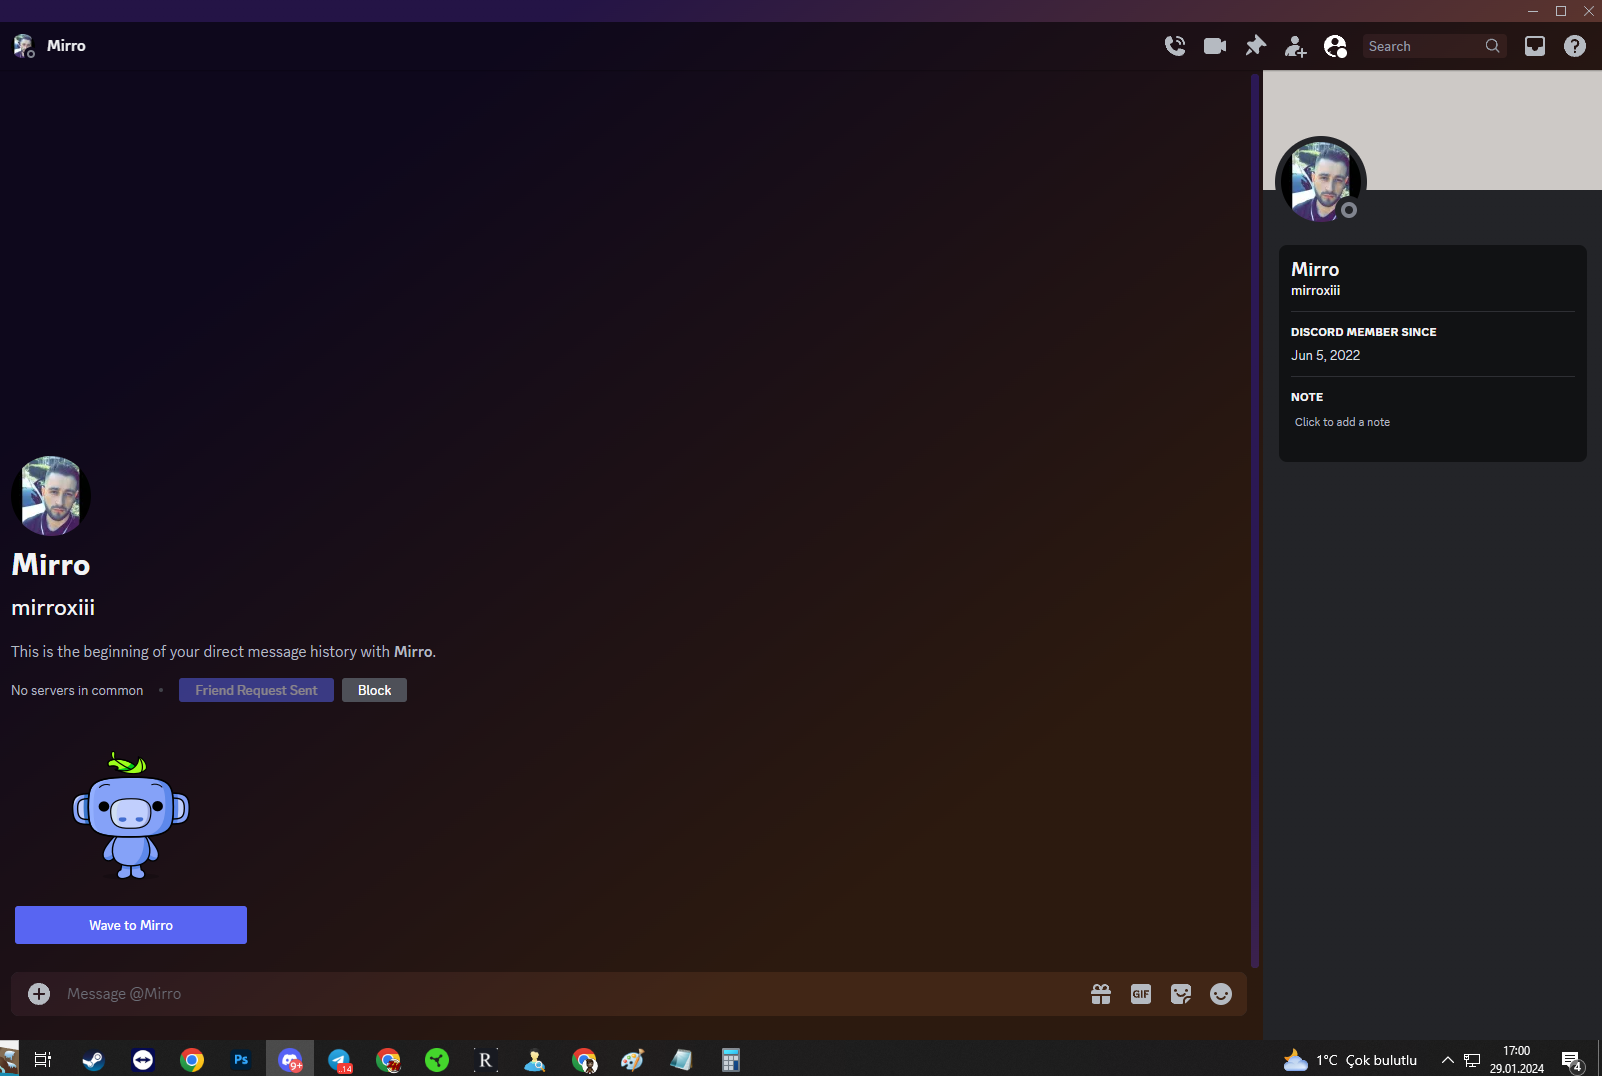Screen dimensions: 1602x1076
Task: Click the Jun 5, 2022 date
Action: 1325,355
